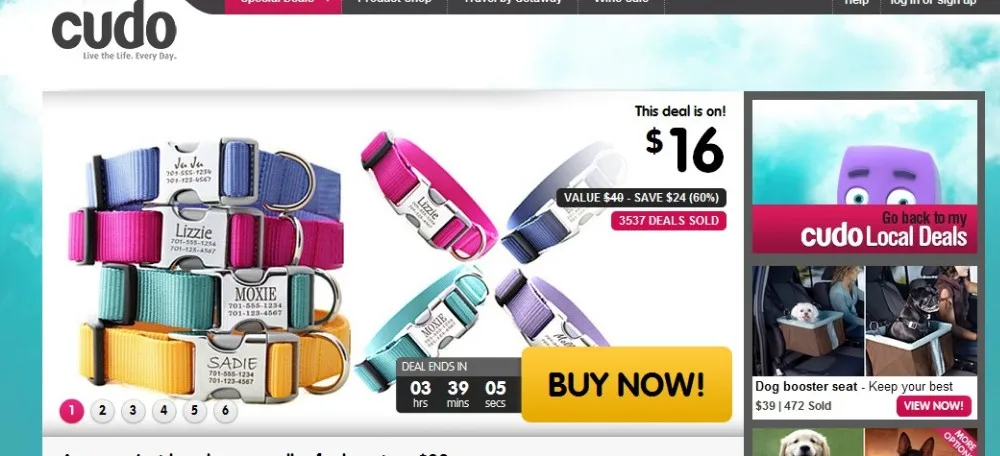Open the Travel by Getaway tab

pyautogui.click(x=513, y=4)
